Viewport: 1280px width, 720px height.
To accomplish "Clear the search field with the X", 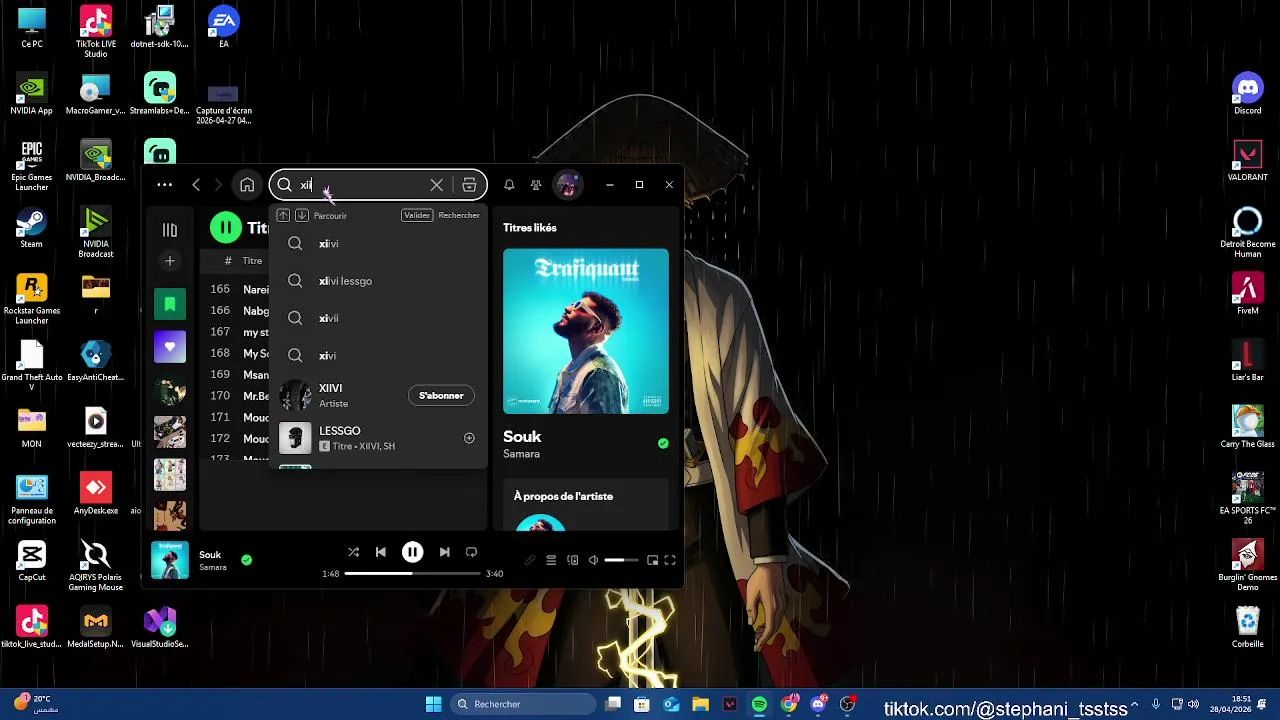I will coord(436,185).
